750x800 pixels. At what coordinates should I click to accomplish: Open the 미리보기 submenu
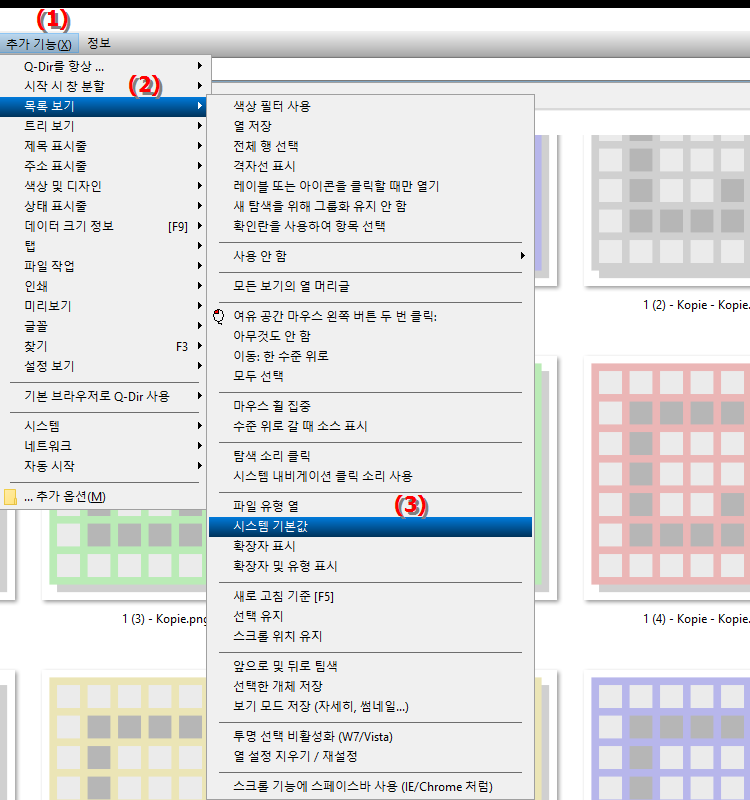pyautogui.click(x=105, y=306)
